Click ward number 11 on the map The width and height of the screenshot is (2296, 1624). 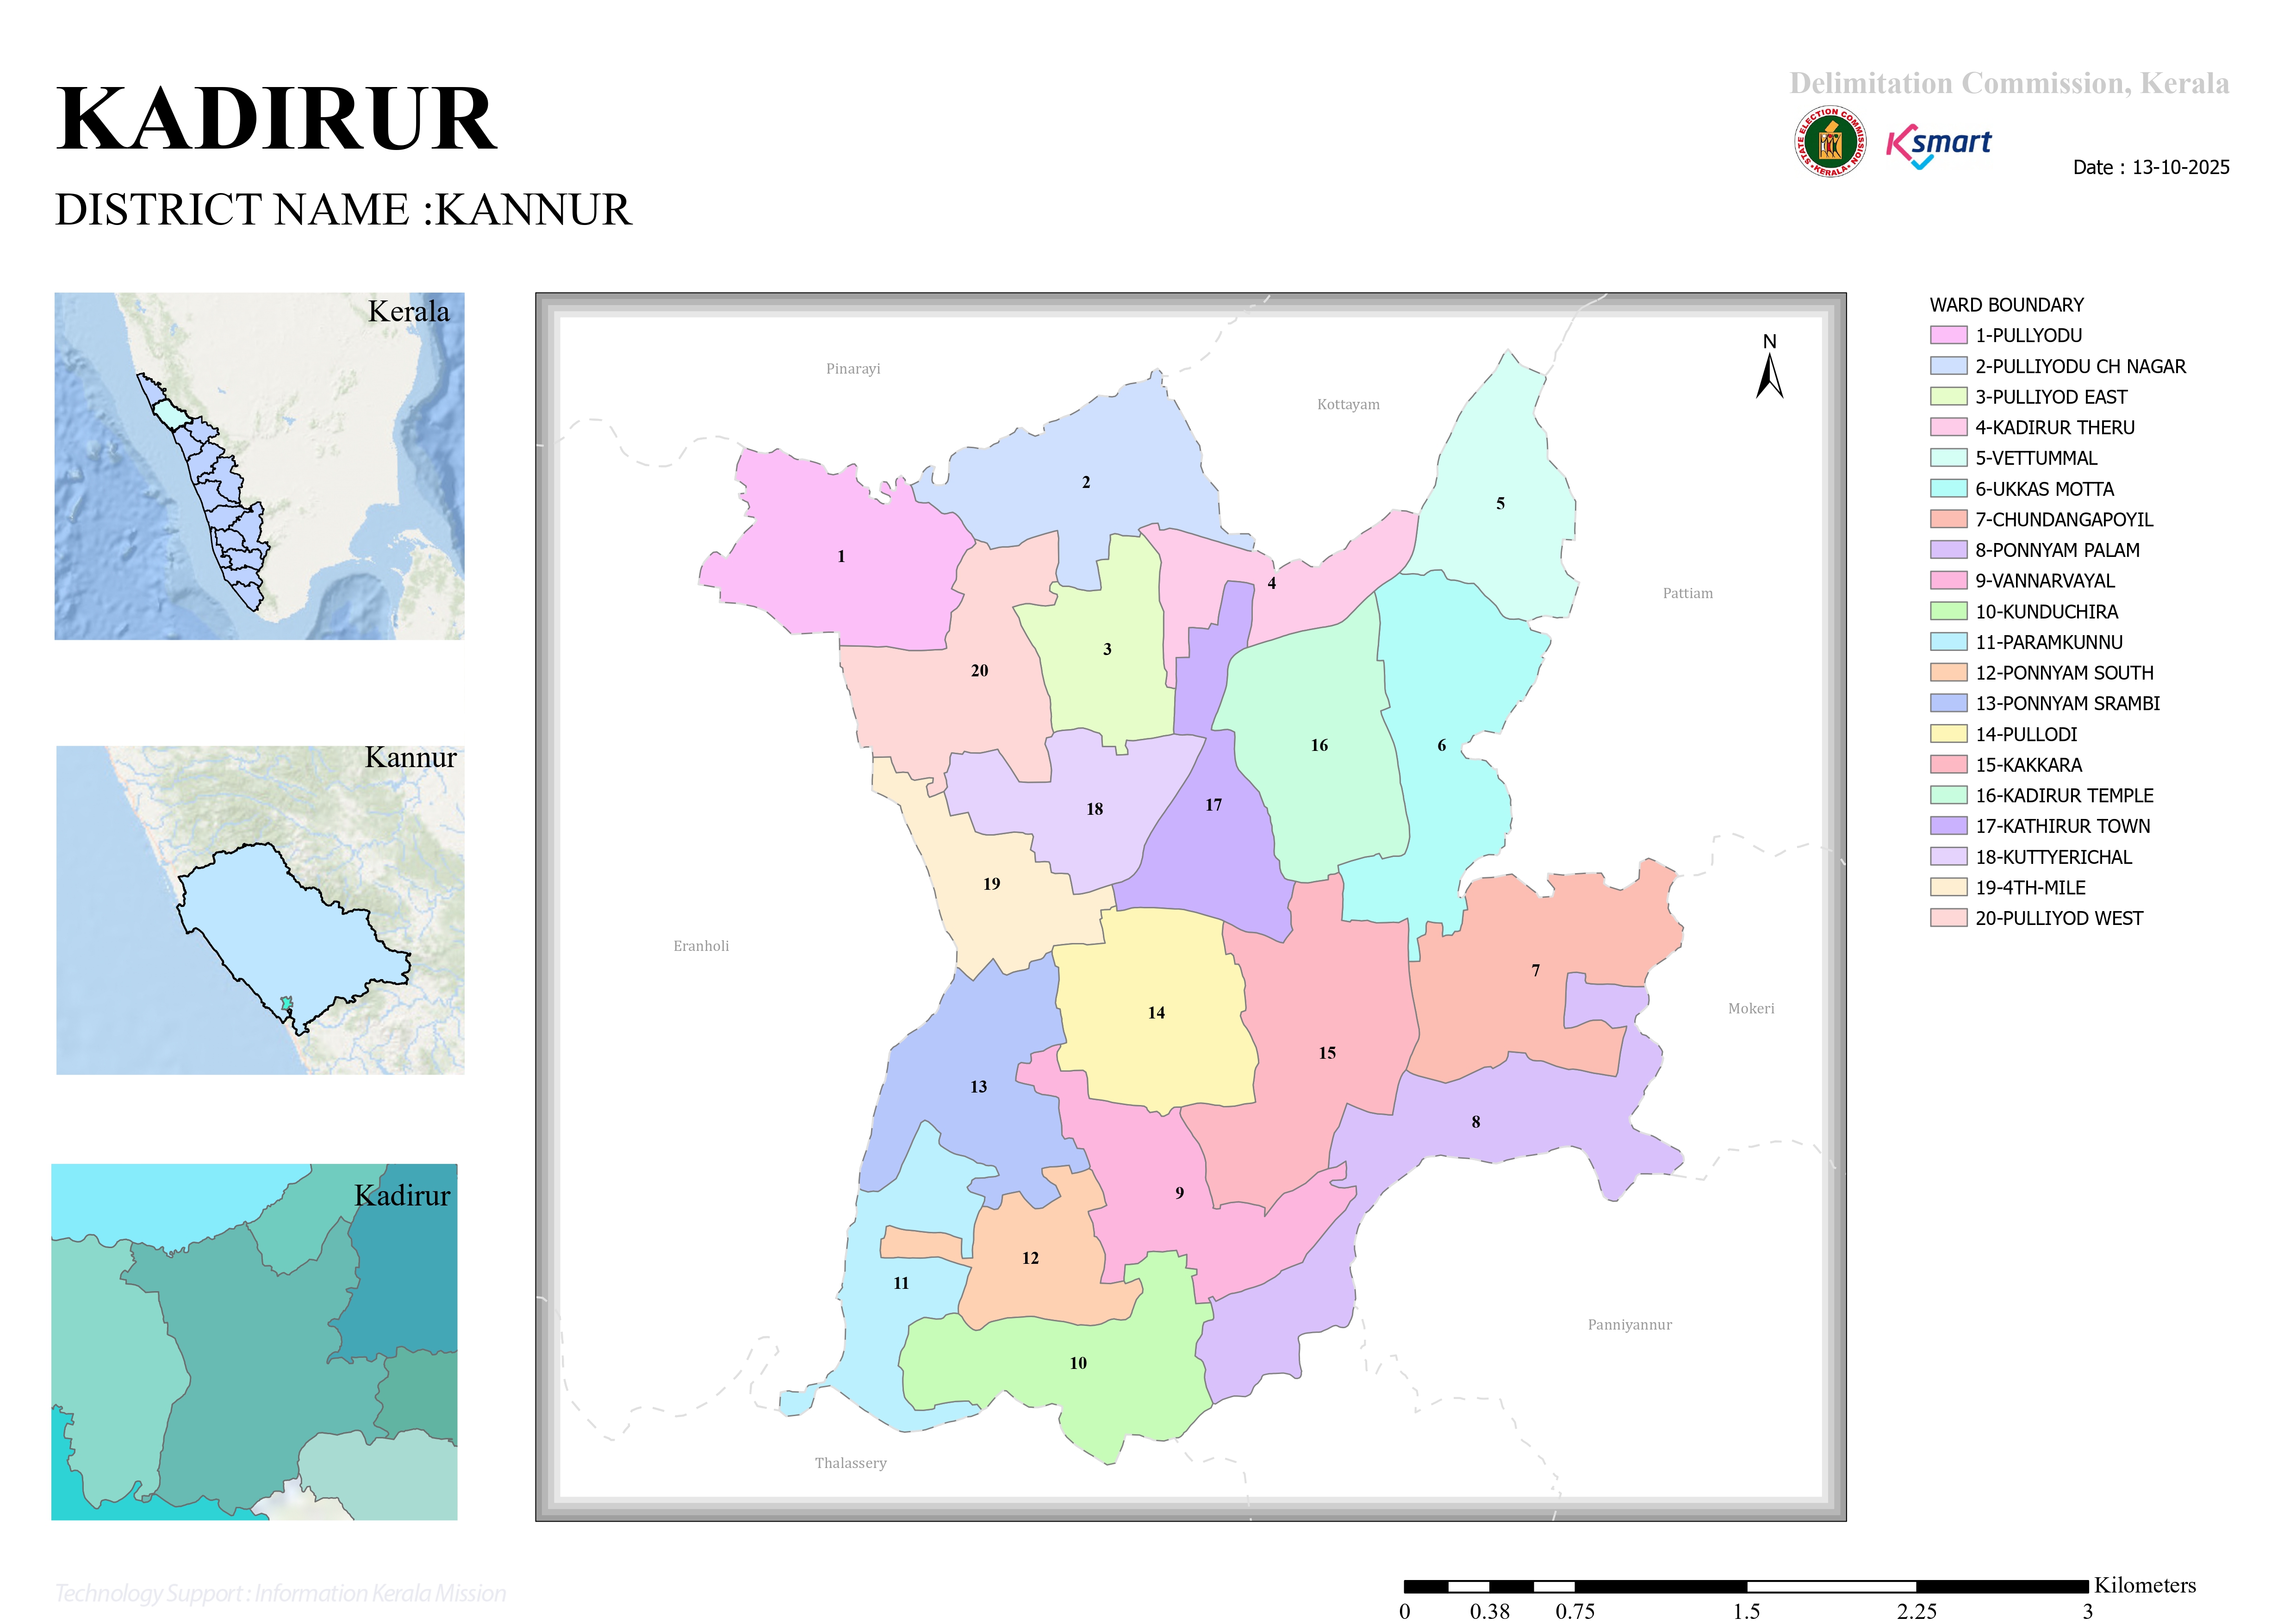(901, 1283)
